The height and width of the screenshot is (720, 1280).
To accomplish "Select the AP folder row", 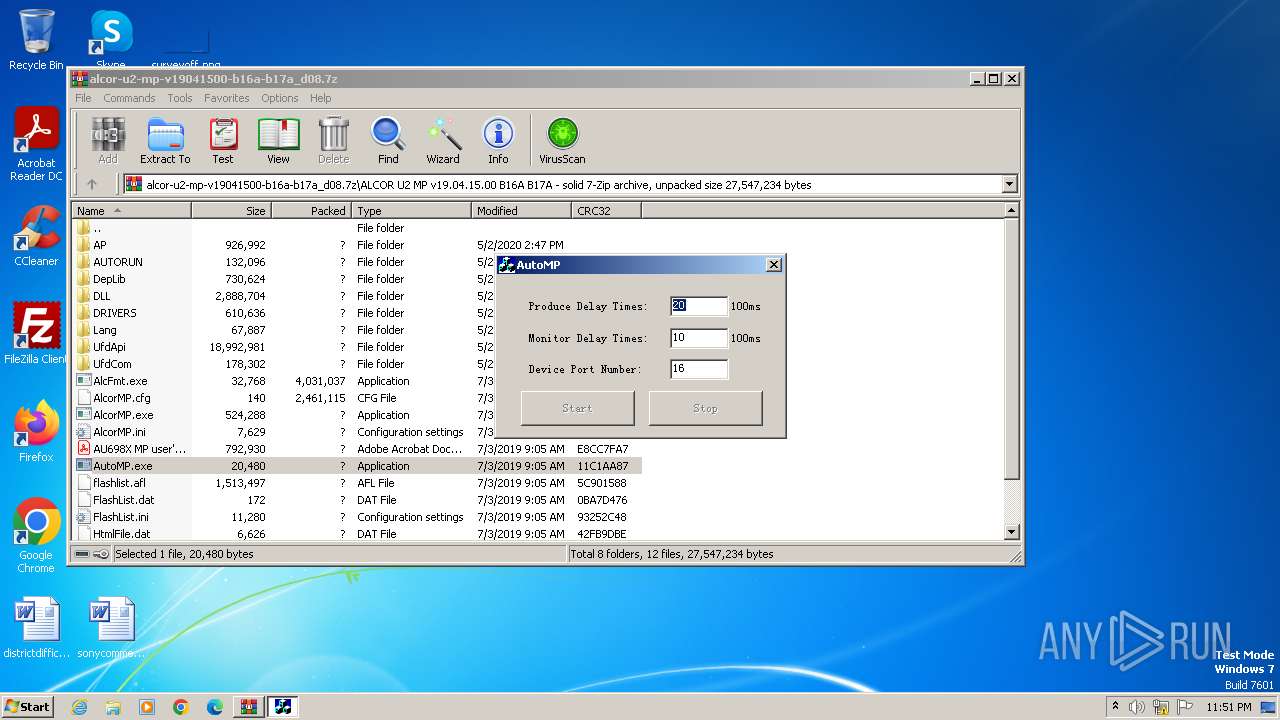I will (358, 245).
